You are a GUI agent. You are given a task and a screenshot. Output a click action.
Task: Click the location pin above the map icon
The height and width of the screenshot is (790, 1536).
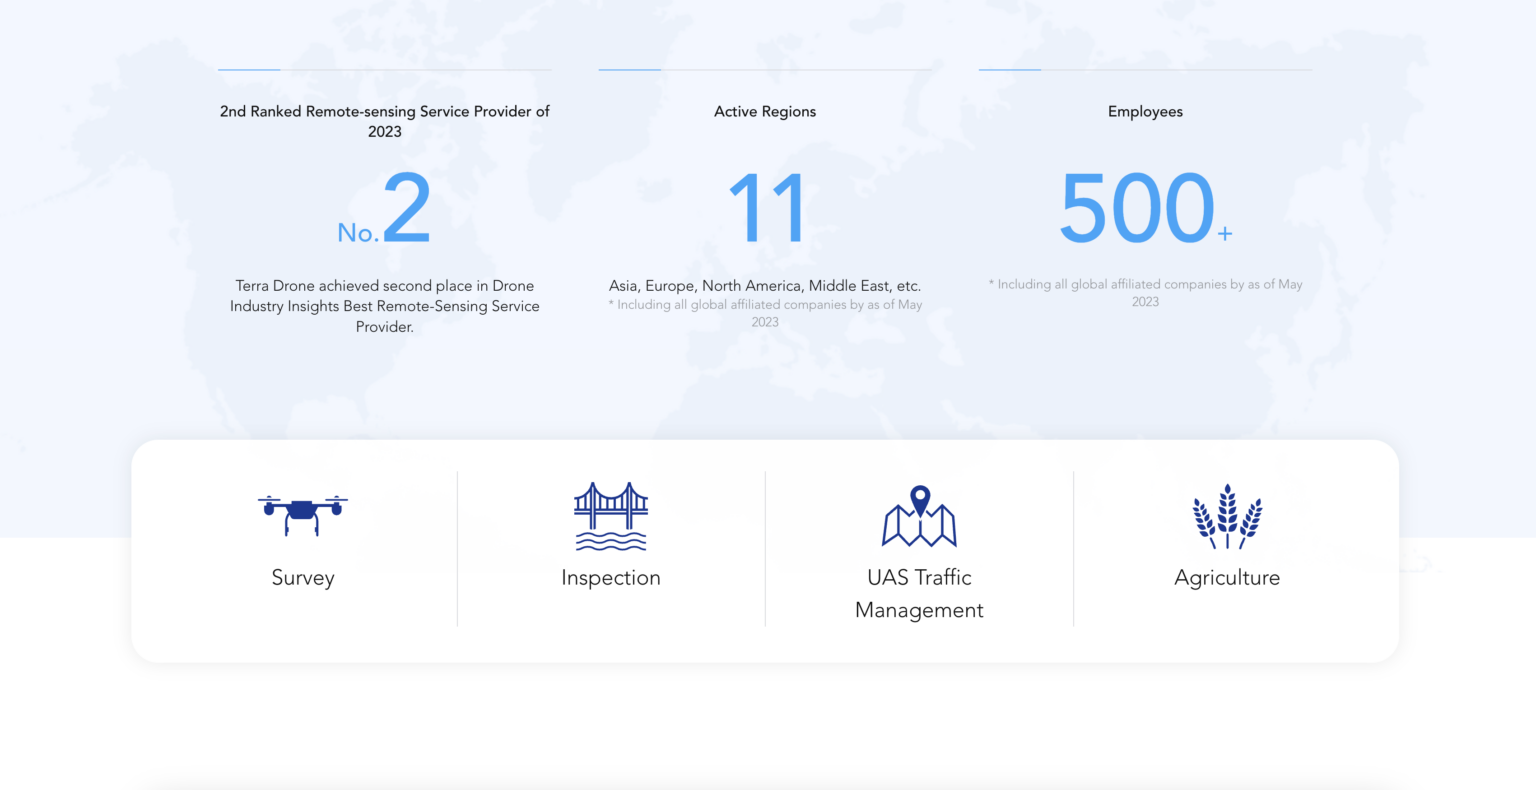pos(918,496)
